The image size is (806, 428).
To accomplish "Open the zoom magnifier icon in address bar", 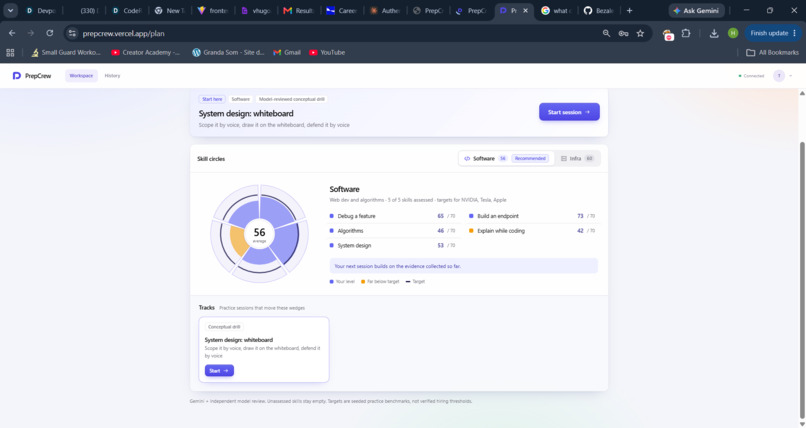I will pos(606,33).
